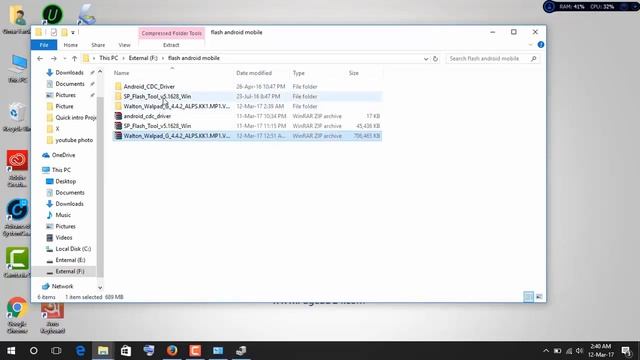
Task: Open Desktop under This PC
Action: [65, 181]
